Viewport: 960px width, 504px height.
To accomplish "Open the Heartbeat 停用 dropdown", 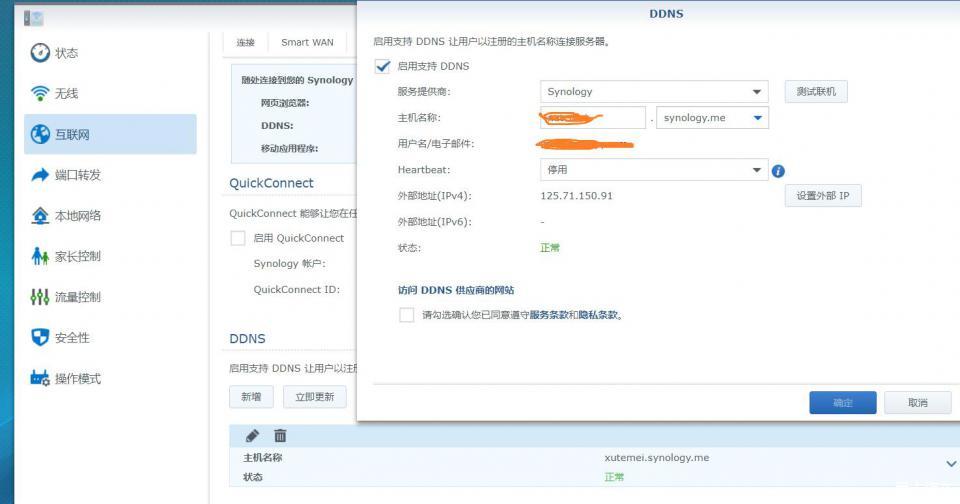I will click(654, 170).
